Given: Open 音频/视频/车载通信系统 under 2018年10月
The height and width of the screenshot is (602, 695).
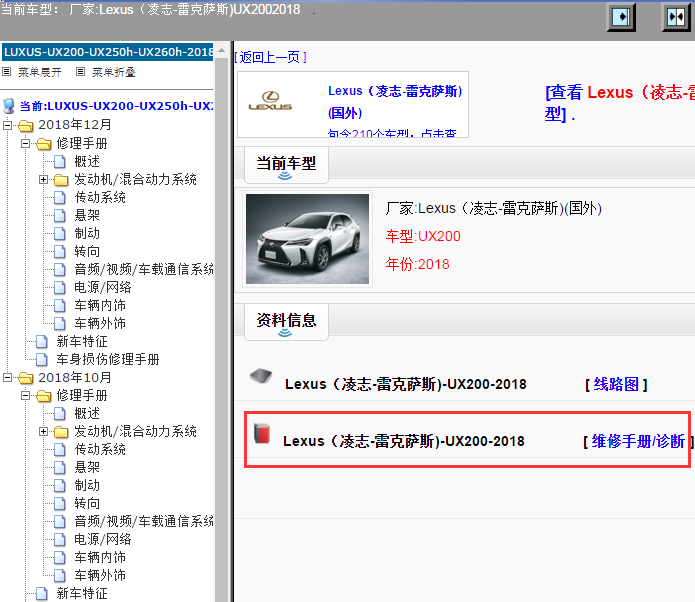Looking at the screenshot, I should [x=144, y=521].
